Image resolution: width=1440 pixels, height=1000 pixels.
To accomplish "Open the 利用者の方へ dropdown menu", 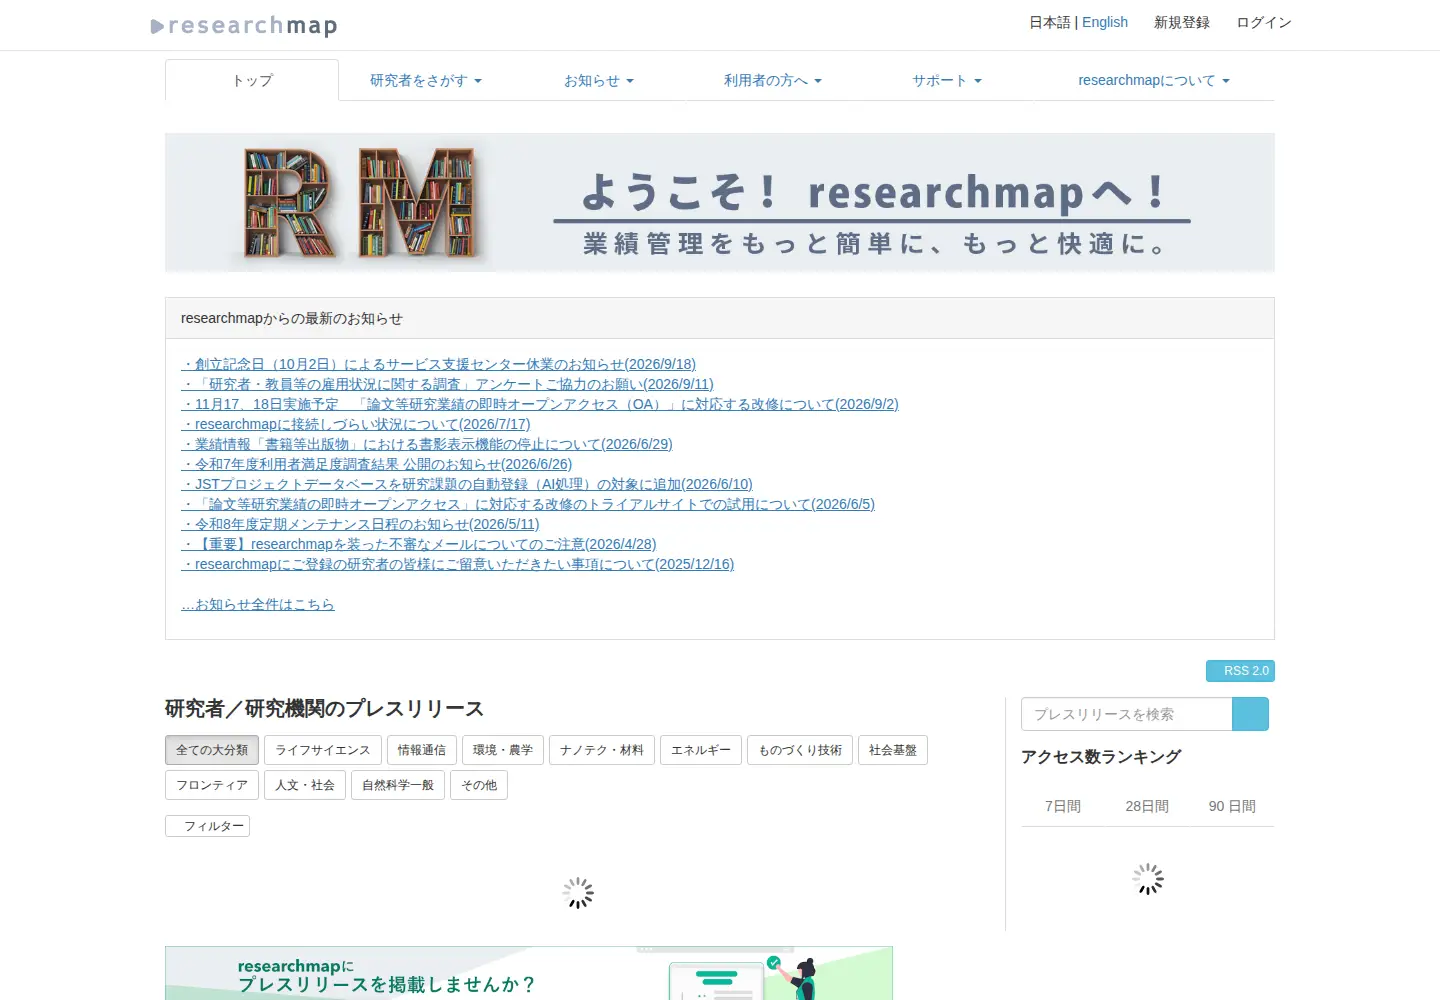I will point(773,80).
